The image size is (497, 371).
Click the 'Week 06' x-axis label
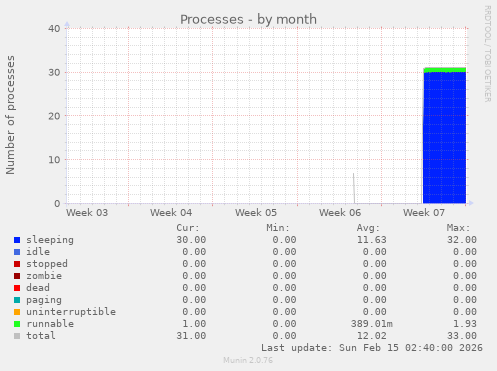point(340,213)
